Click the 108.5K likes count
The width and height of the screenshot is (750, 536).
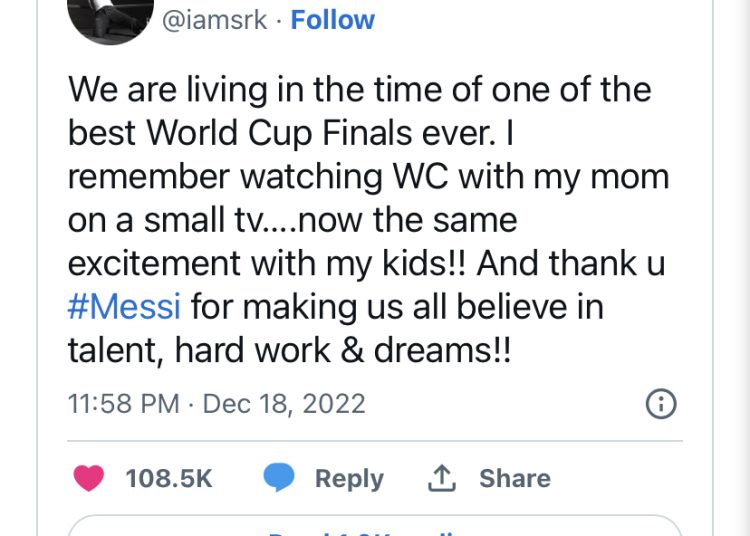[169, 478]
